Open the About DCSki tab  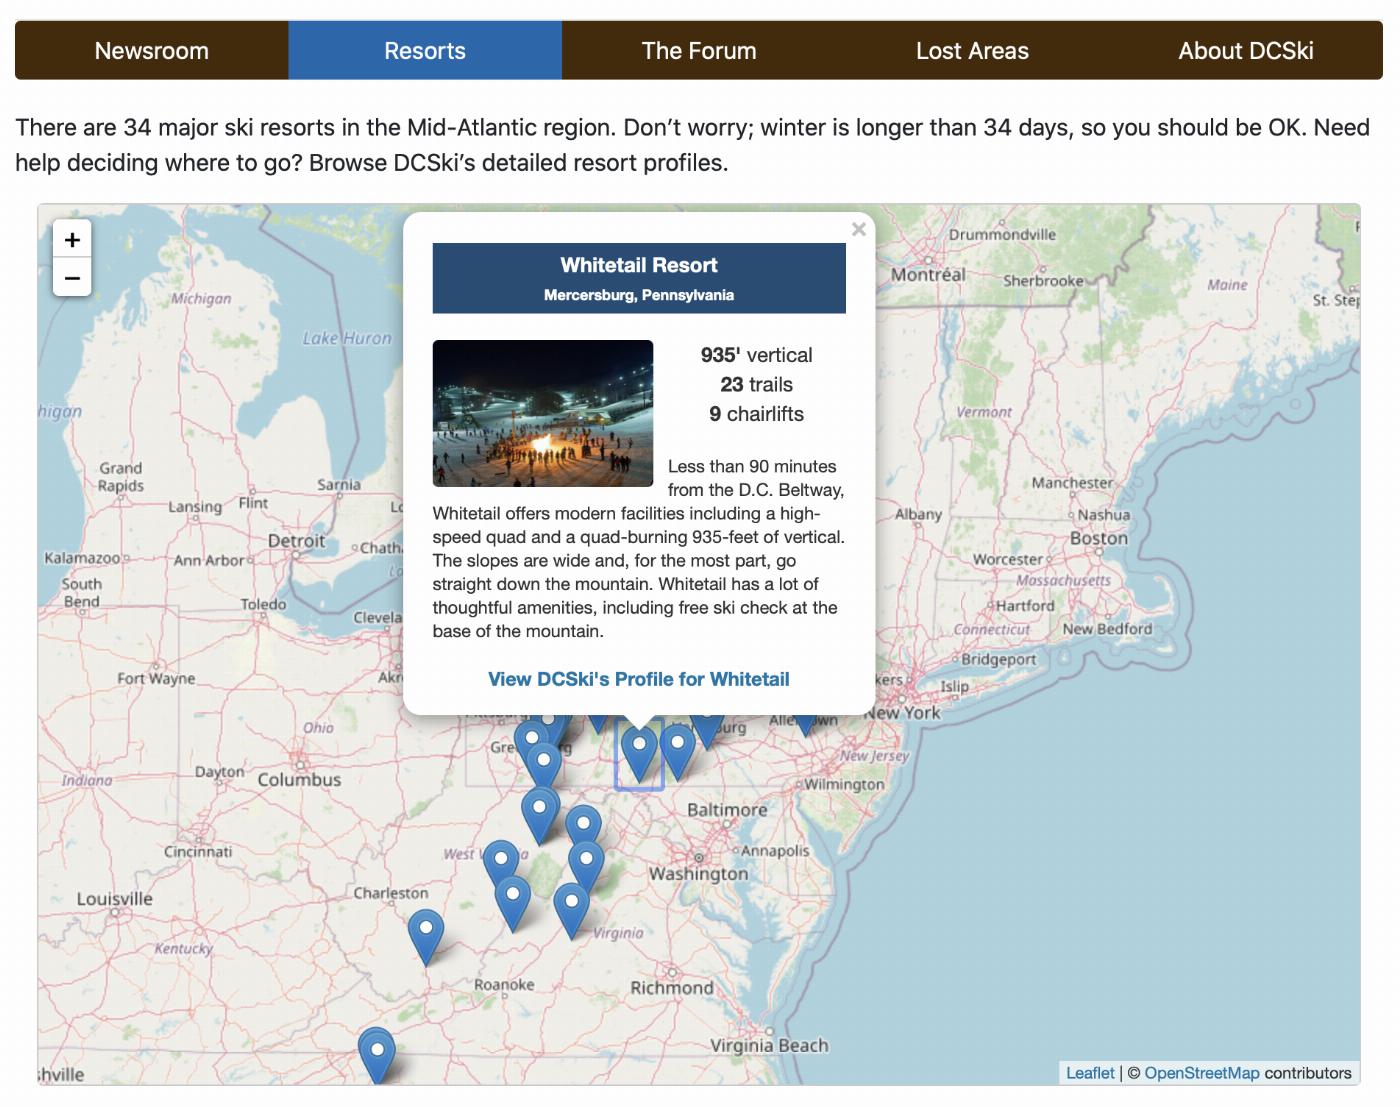pyautogui.click(x=1246, y=51)
